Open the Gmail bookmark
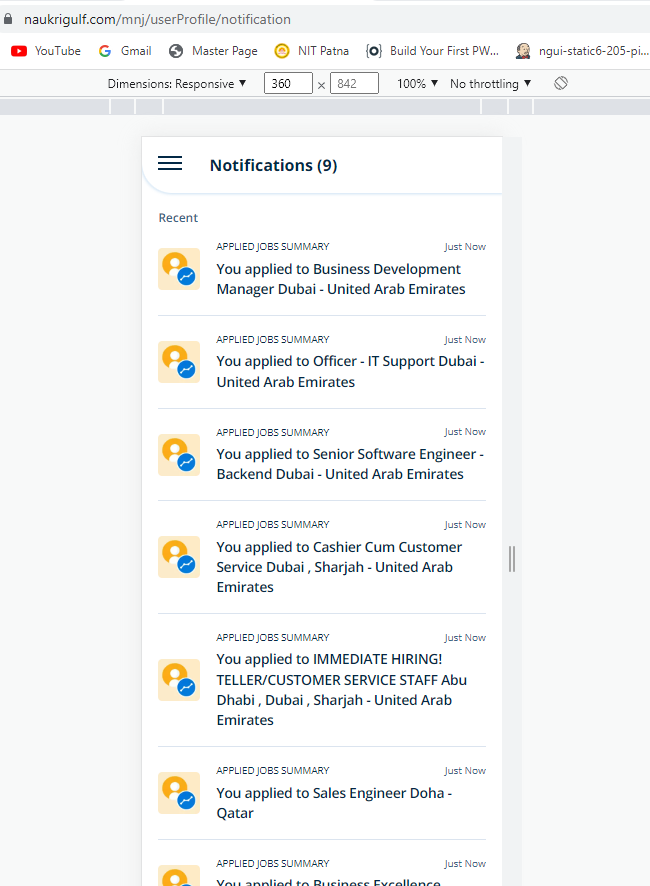Viewport: 650px width, 886px height. (125, 51)
